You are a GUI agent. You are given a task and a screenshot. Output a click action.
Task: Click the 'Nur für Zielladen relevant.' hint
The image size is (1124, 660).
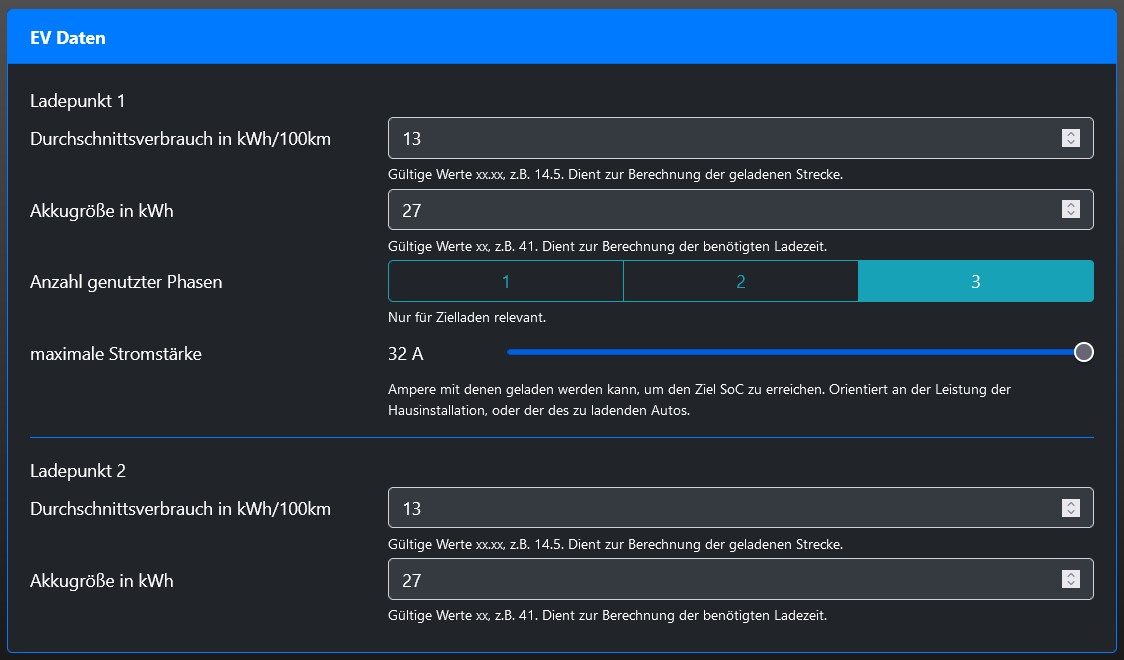[467, 317]
